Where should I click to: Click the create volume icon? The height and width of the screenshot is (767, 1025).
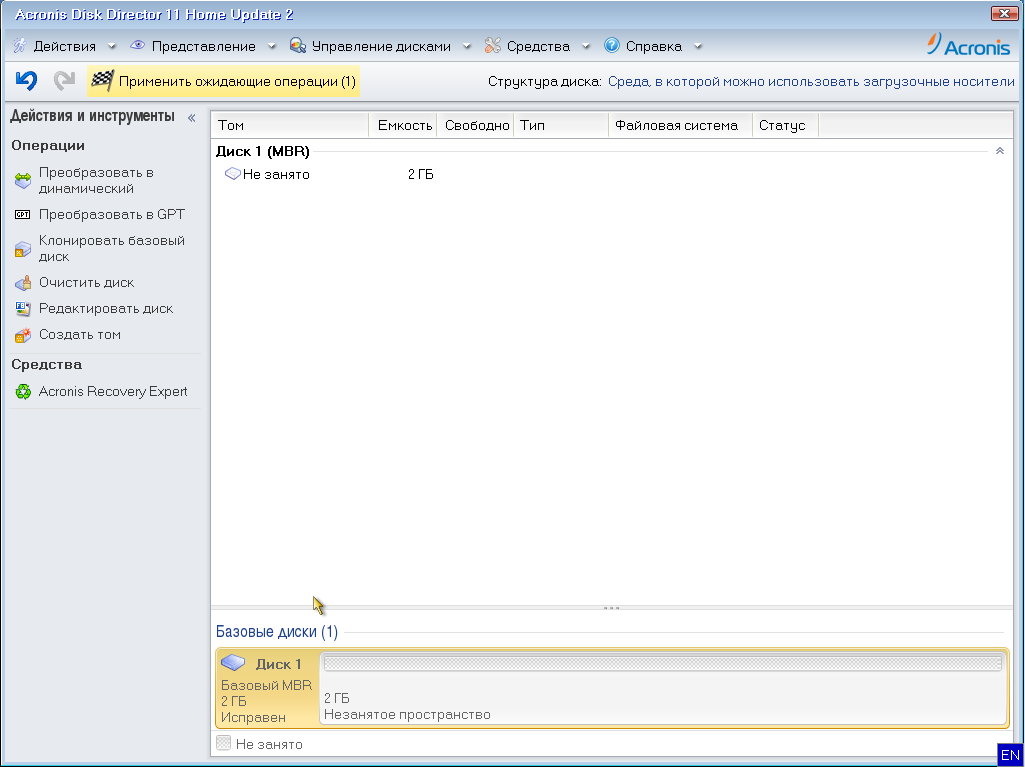click(23, 335)
